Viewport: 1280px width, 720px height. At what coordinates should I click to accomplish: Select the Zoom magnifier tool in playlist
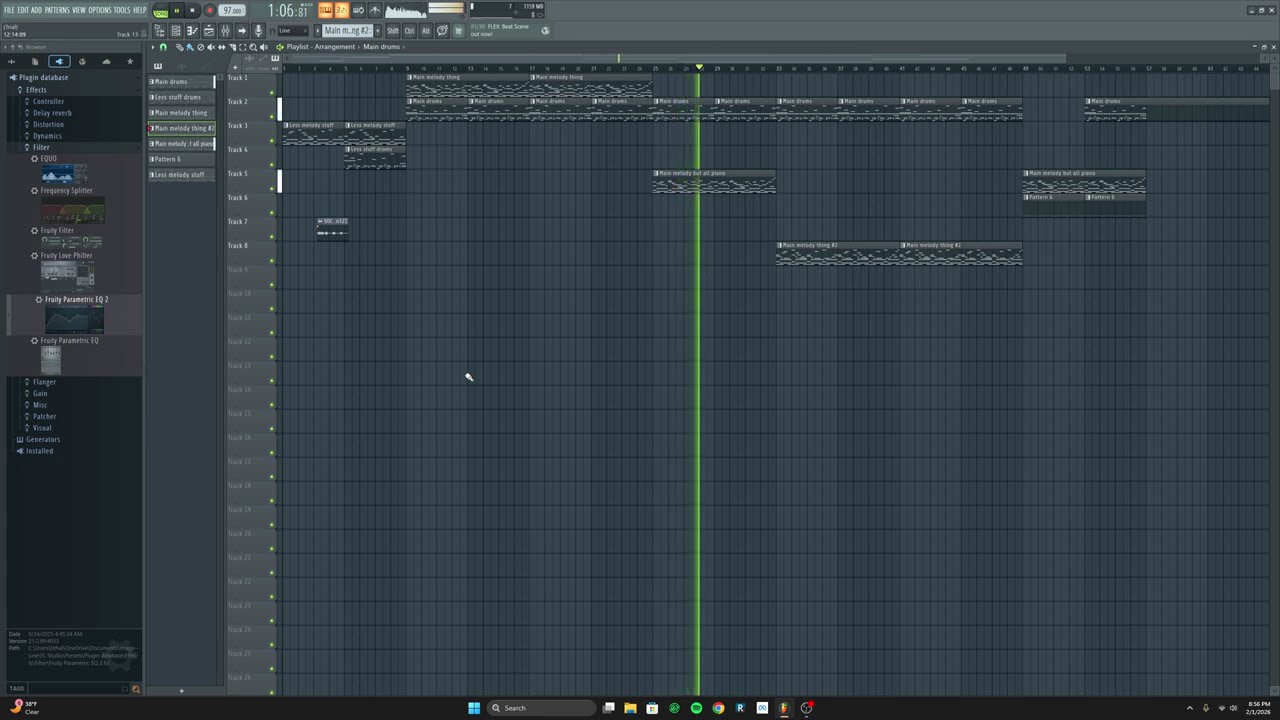click(x=253, y=47)
